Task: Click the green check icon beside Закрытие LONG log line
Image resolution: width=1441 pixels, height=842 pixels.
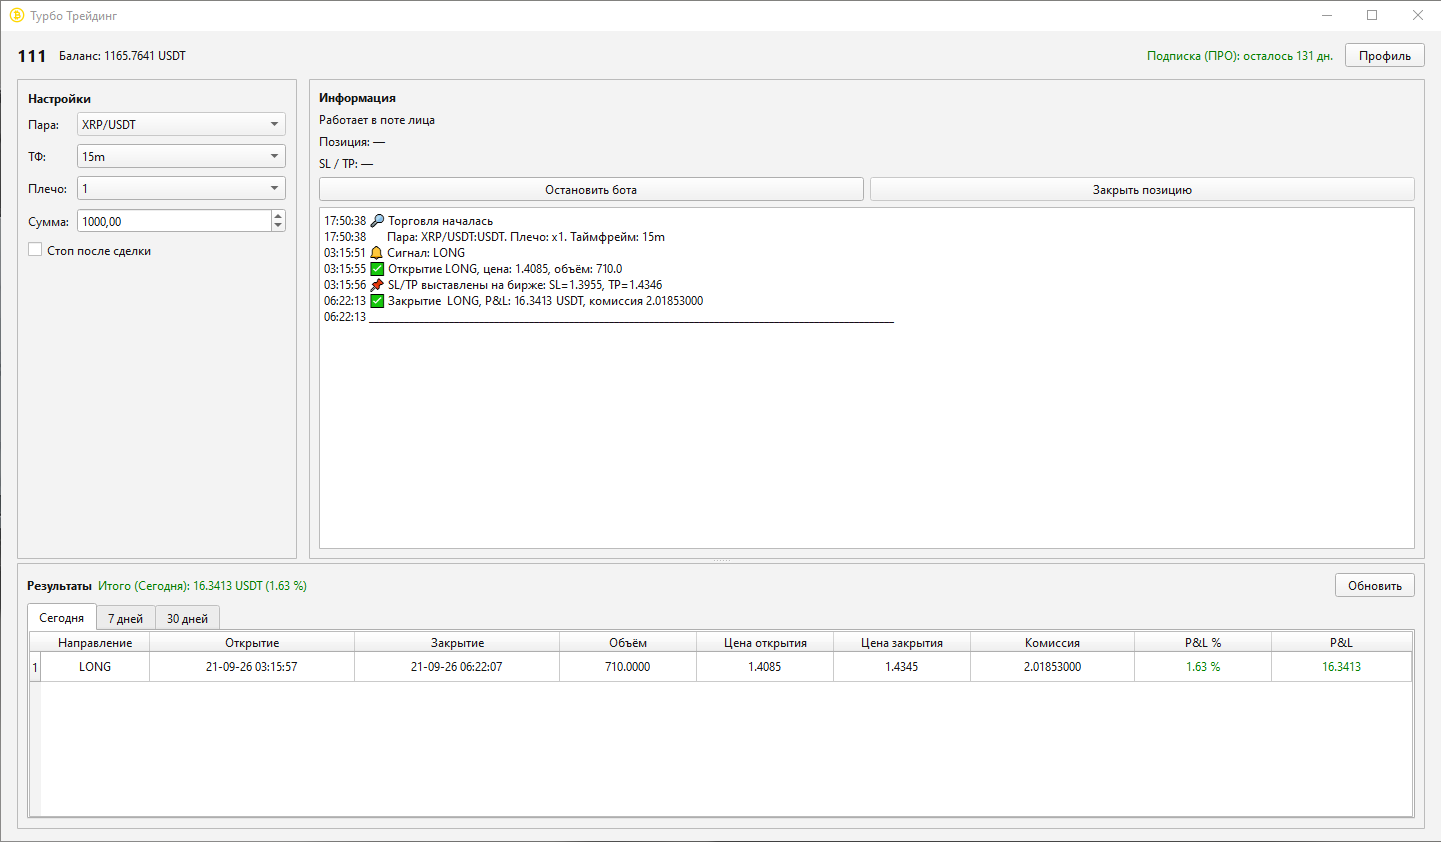Action: 377,301
